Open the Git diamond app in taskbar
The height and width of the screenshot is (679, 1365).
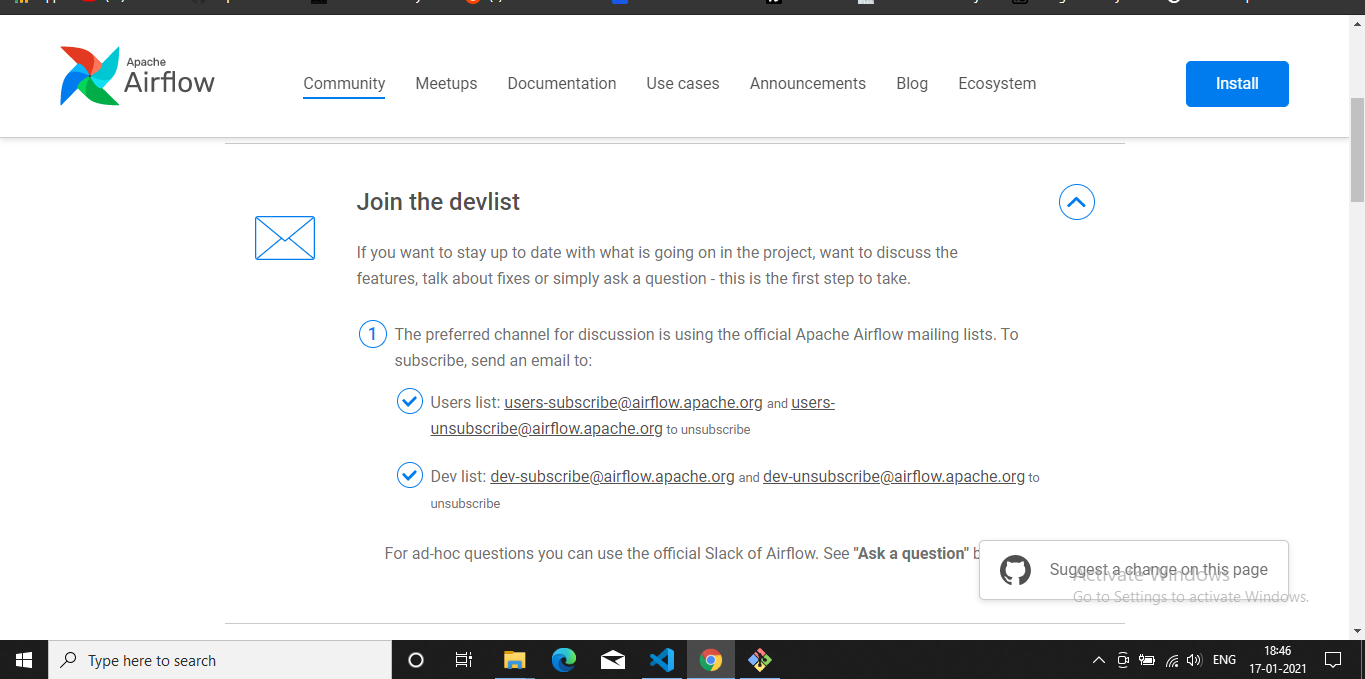click(x=760, y=660)
